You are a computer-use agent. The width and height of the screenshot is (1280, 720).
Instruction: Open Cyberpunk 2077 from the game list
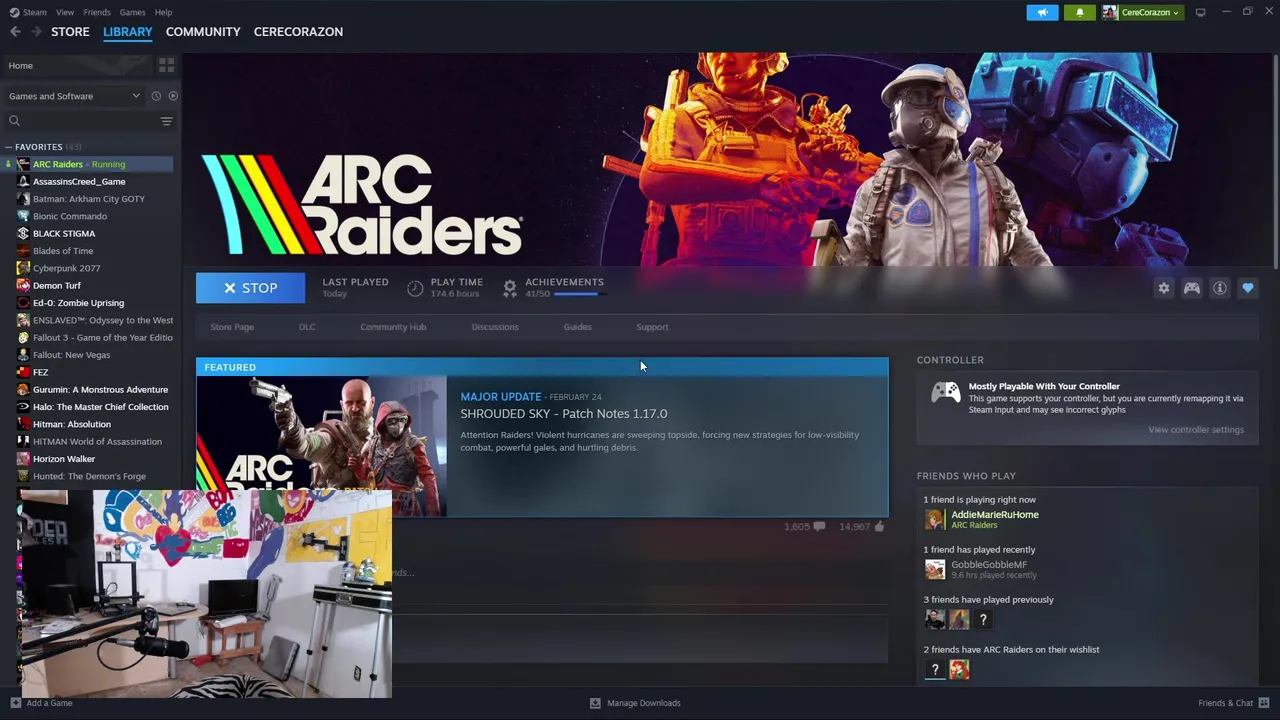(66, 268)
